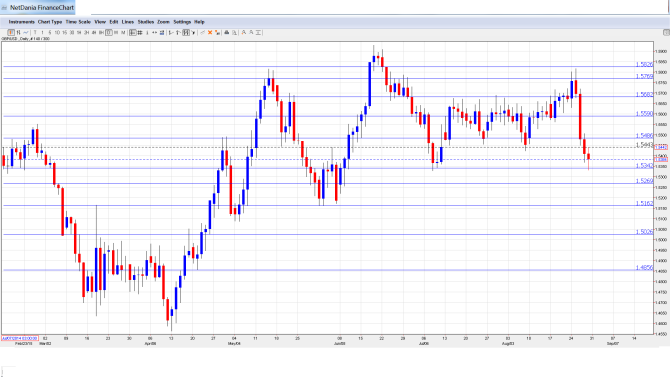Click the horizontal double-arrow icon

coord(154,32)
